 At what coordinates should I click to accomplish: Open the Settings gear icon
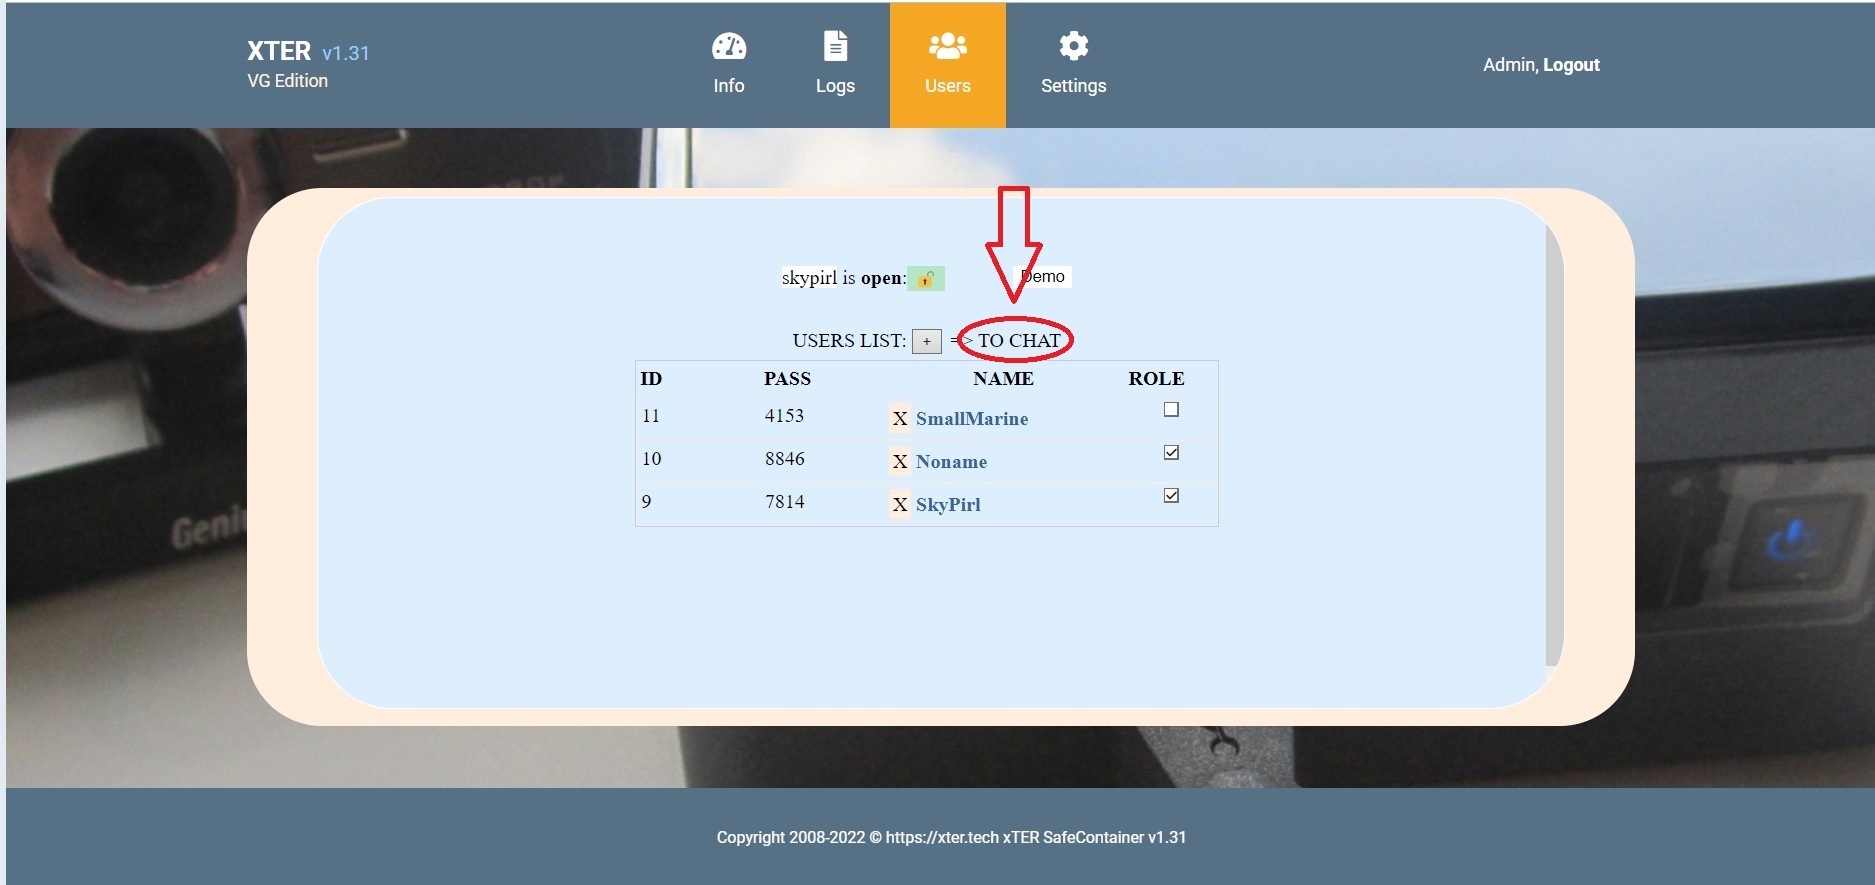pyautogui.click(x=1073, y=47)
